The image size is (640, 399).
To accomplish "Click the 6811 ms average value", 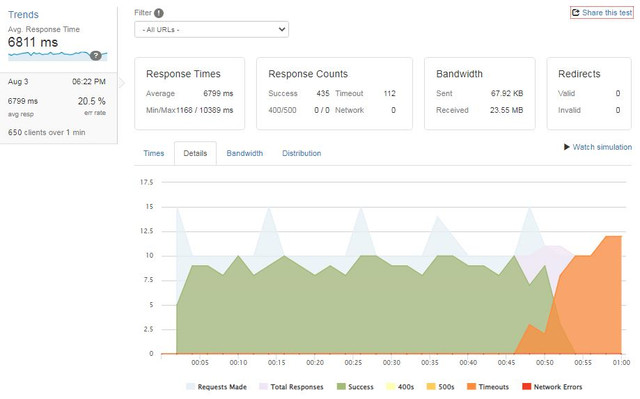I will tap(33, 42).
